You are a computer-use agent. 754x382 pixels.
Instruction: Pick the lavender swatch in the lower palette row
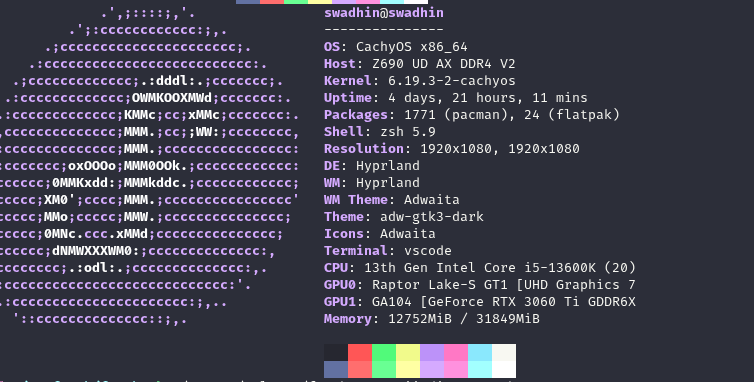(x=432, y=369)
